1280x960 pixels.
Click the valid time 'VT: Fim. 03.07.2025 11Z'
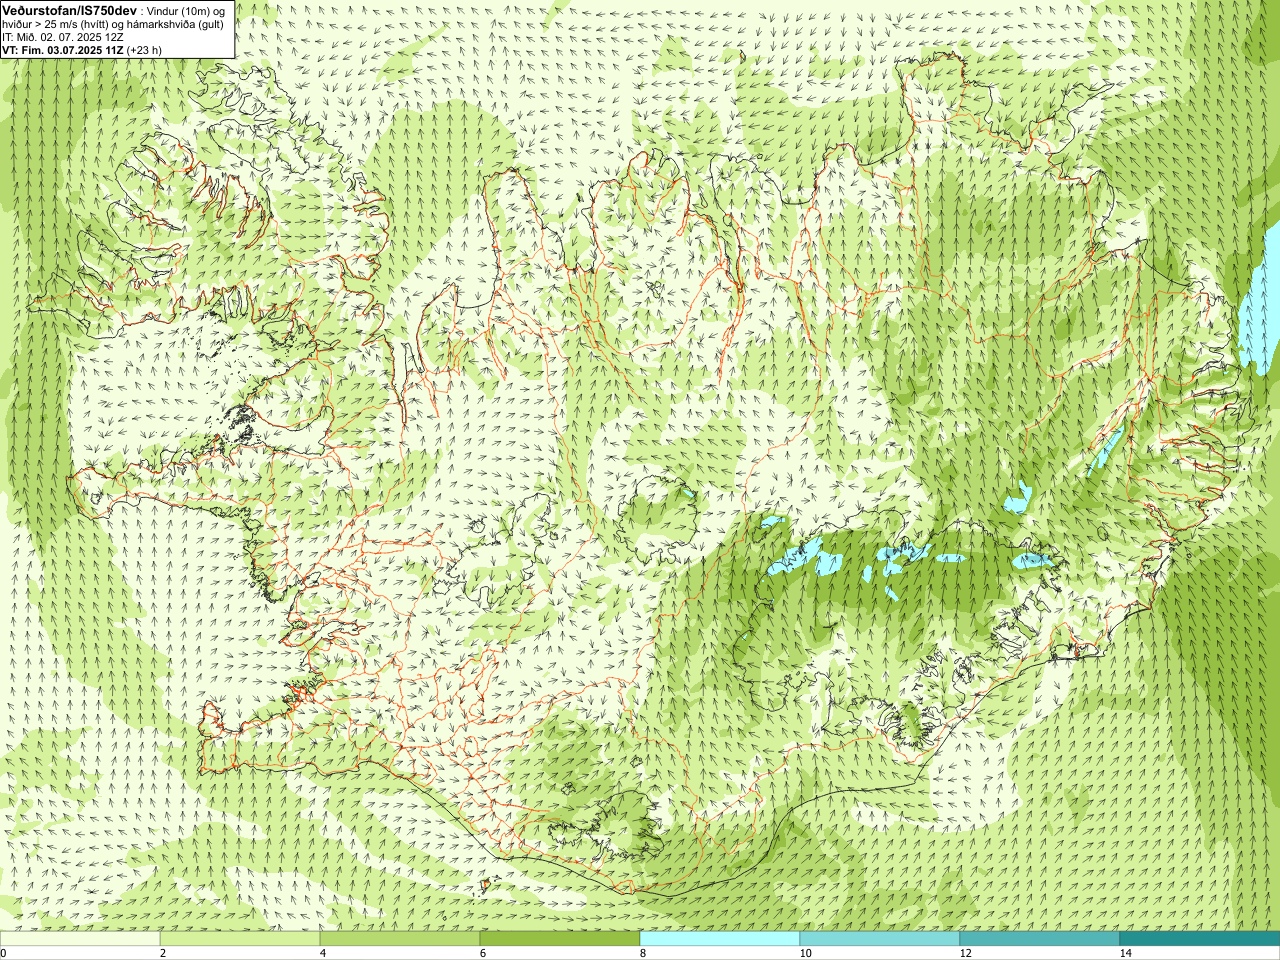63,50
